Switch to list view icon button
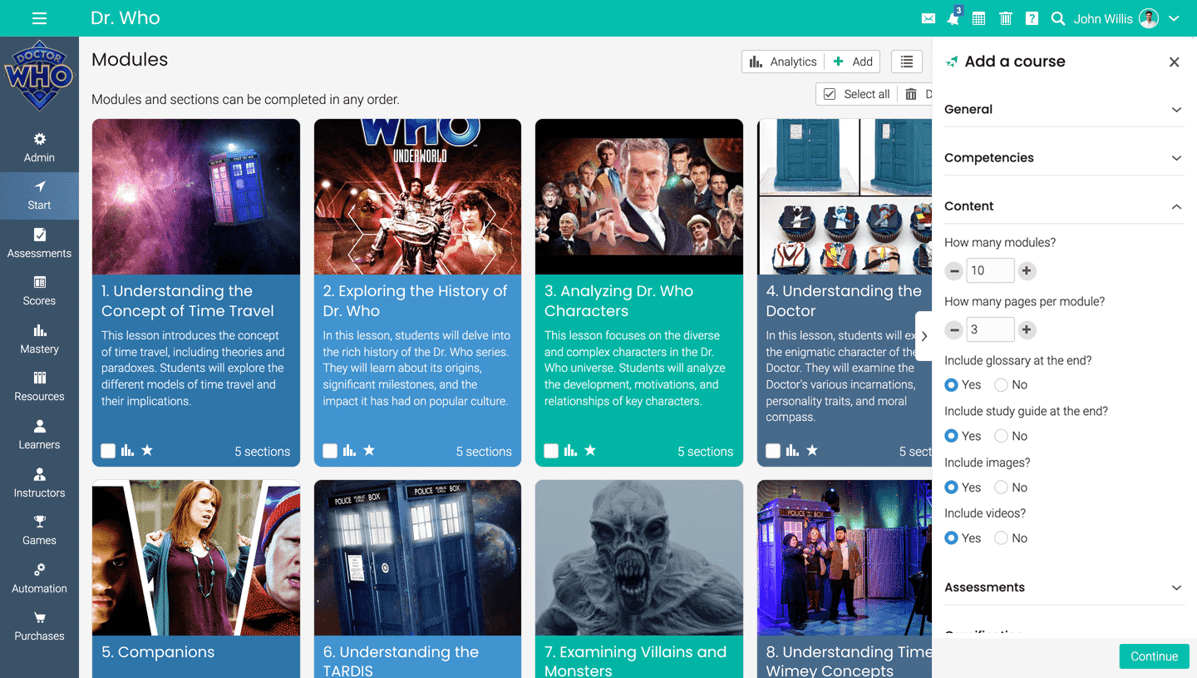The height and width of the screenshot is (678, 1197). 906,62
